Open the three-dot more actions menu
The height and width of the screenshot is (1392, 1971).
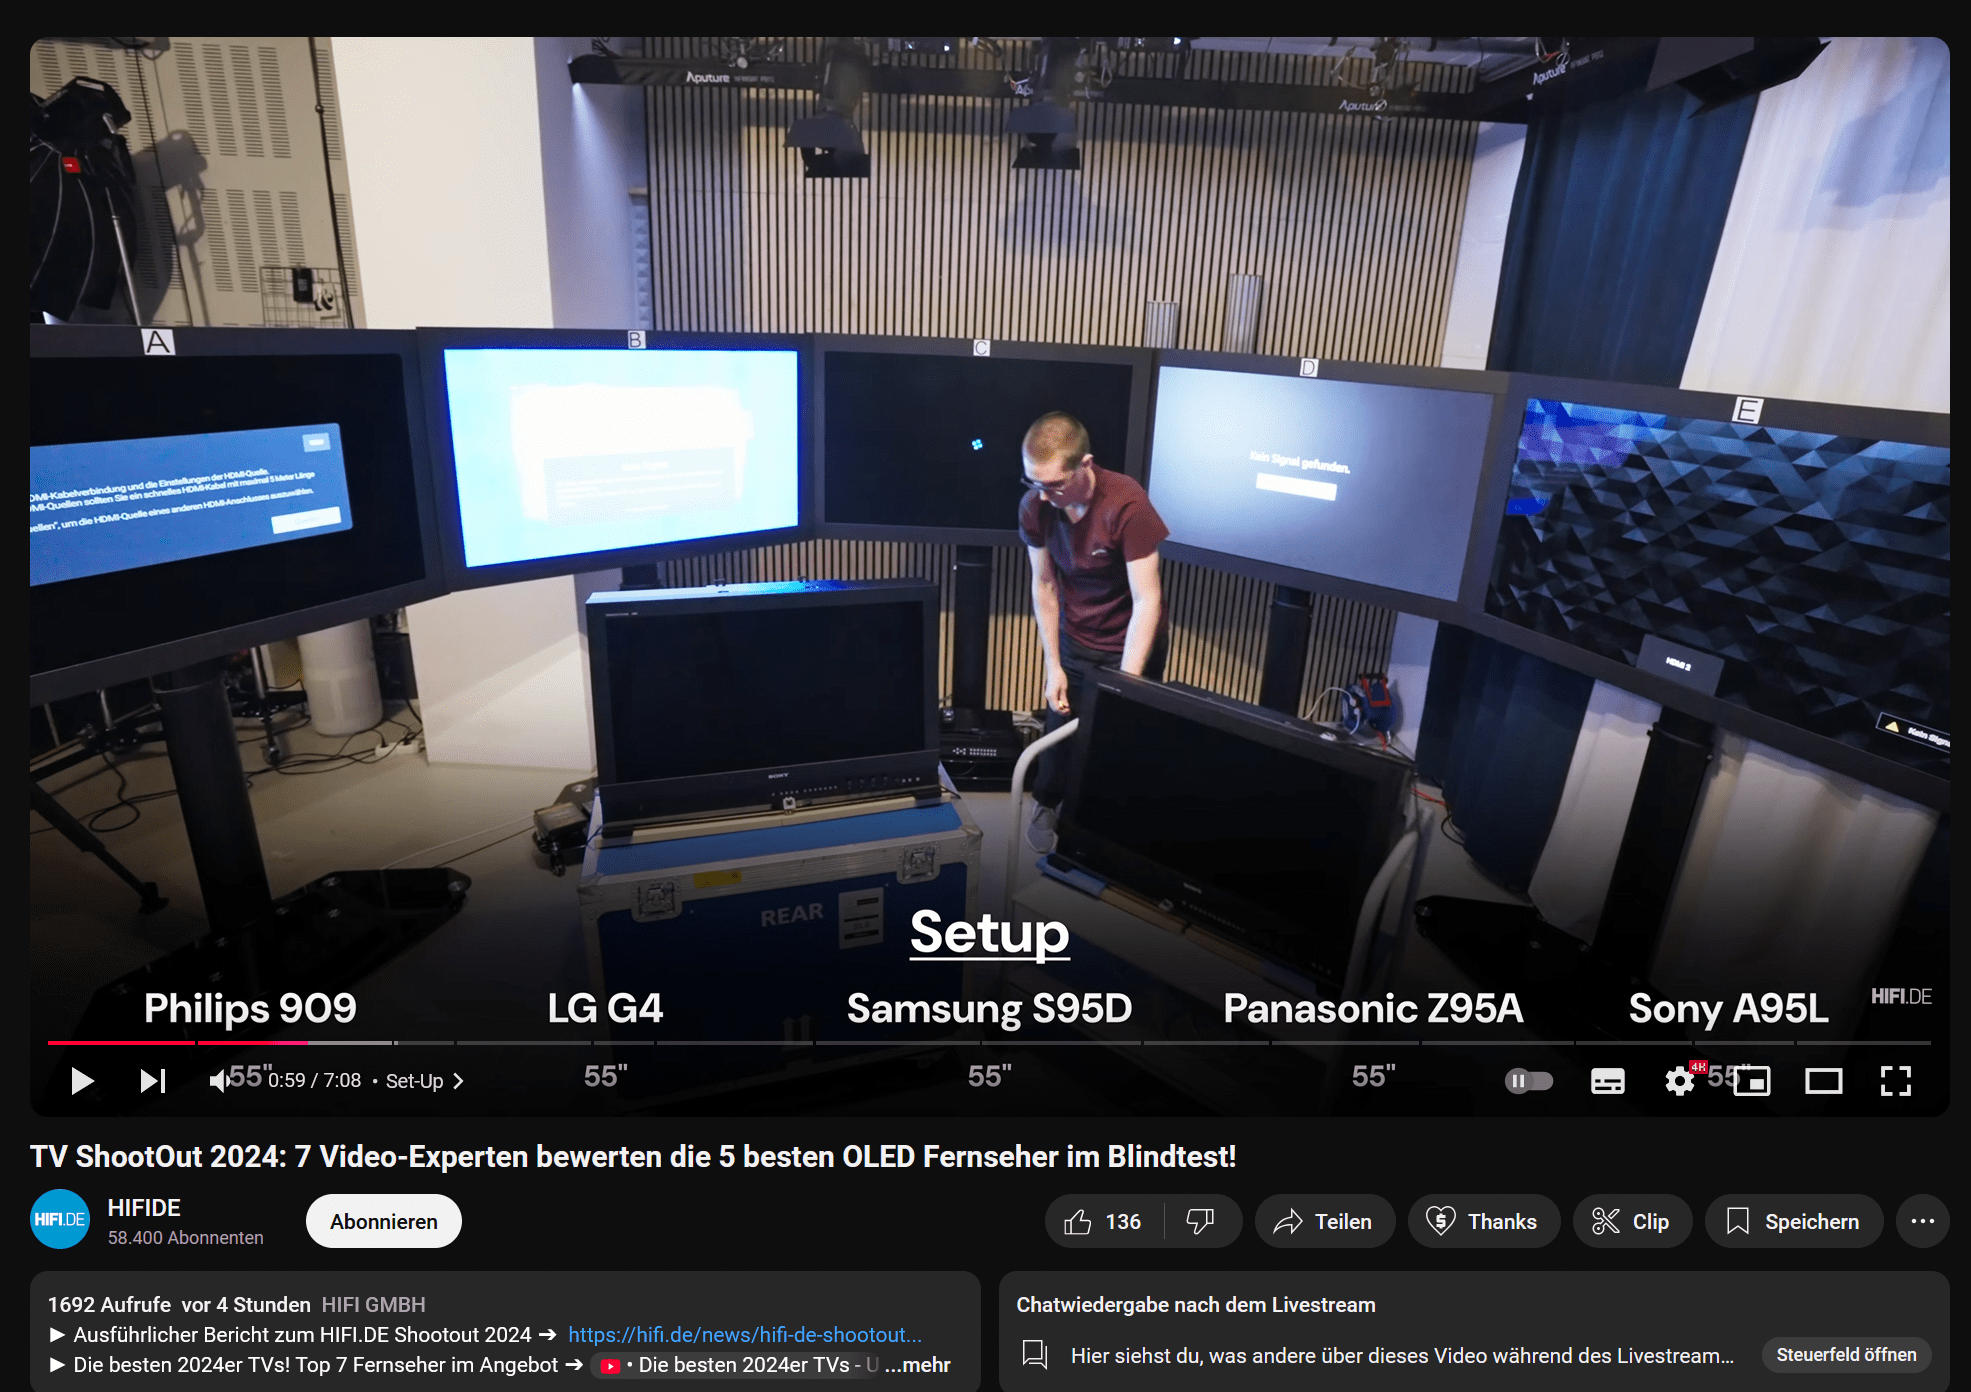(x=1922, y=1221)
